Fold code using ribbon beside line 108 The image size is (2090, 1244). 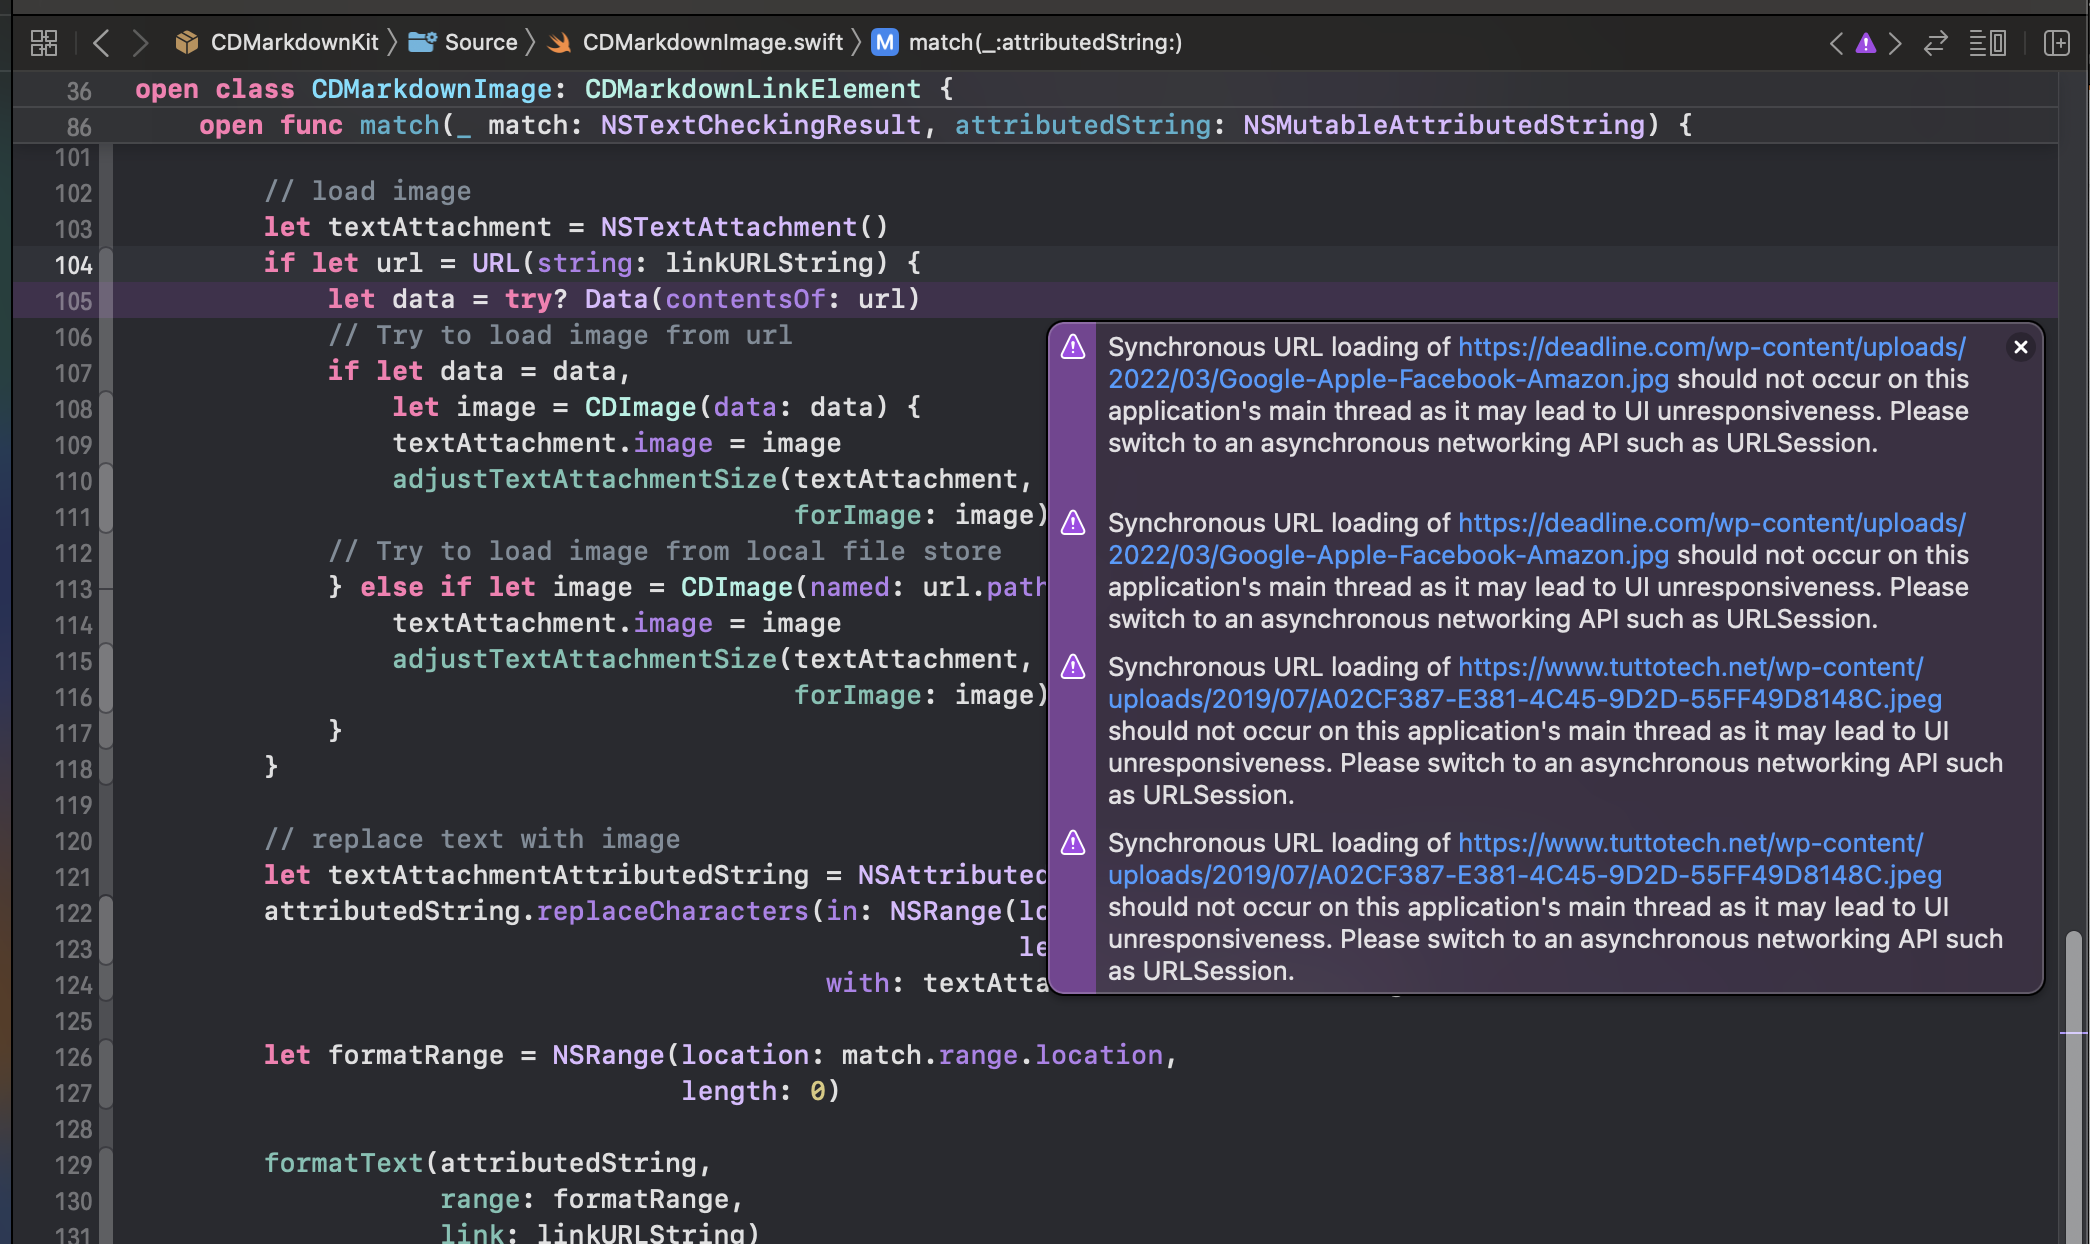(x=106, y=408)
